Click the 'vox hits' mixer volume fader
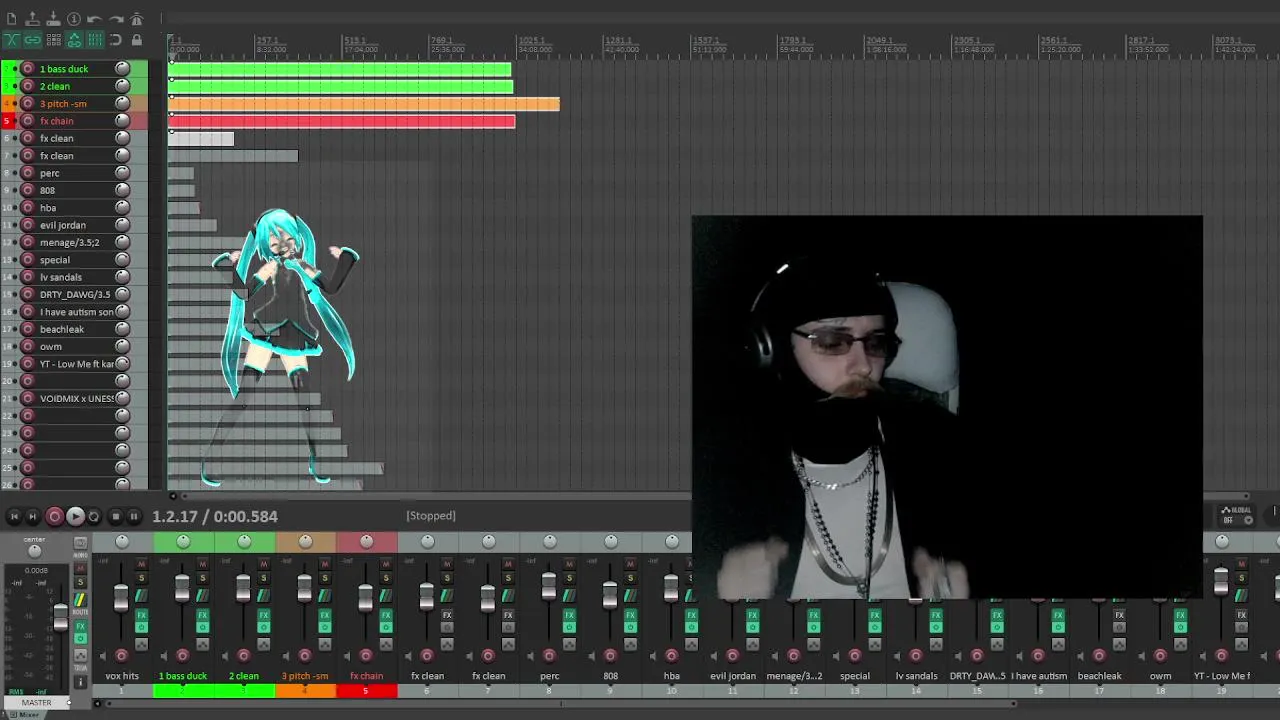Screen dimensions: 1280x720 (x=121, y=598)
